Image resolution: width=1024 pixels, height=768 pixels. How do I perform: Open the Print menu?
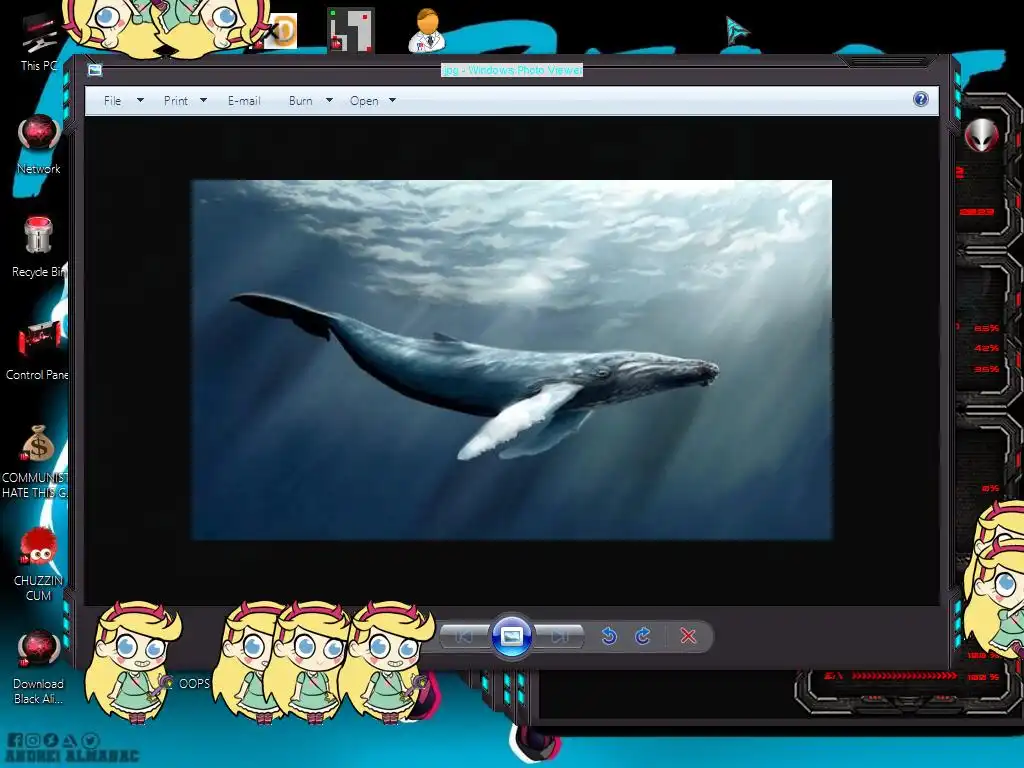click(x=176, y=101)
